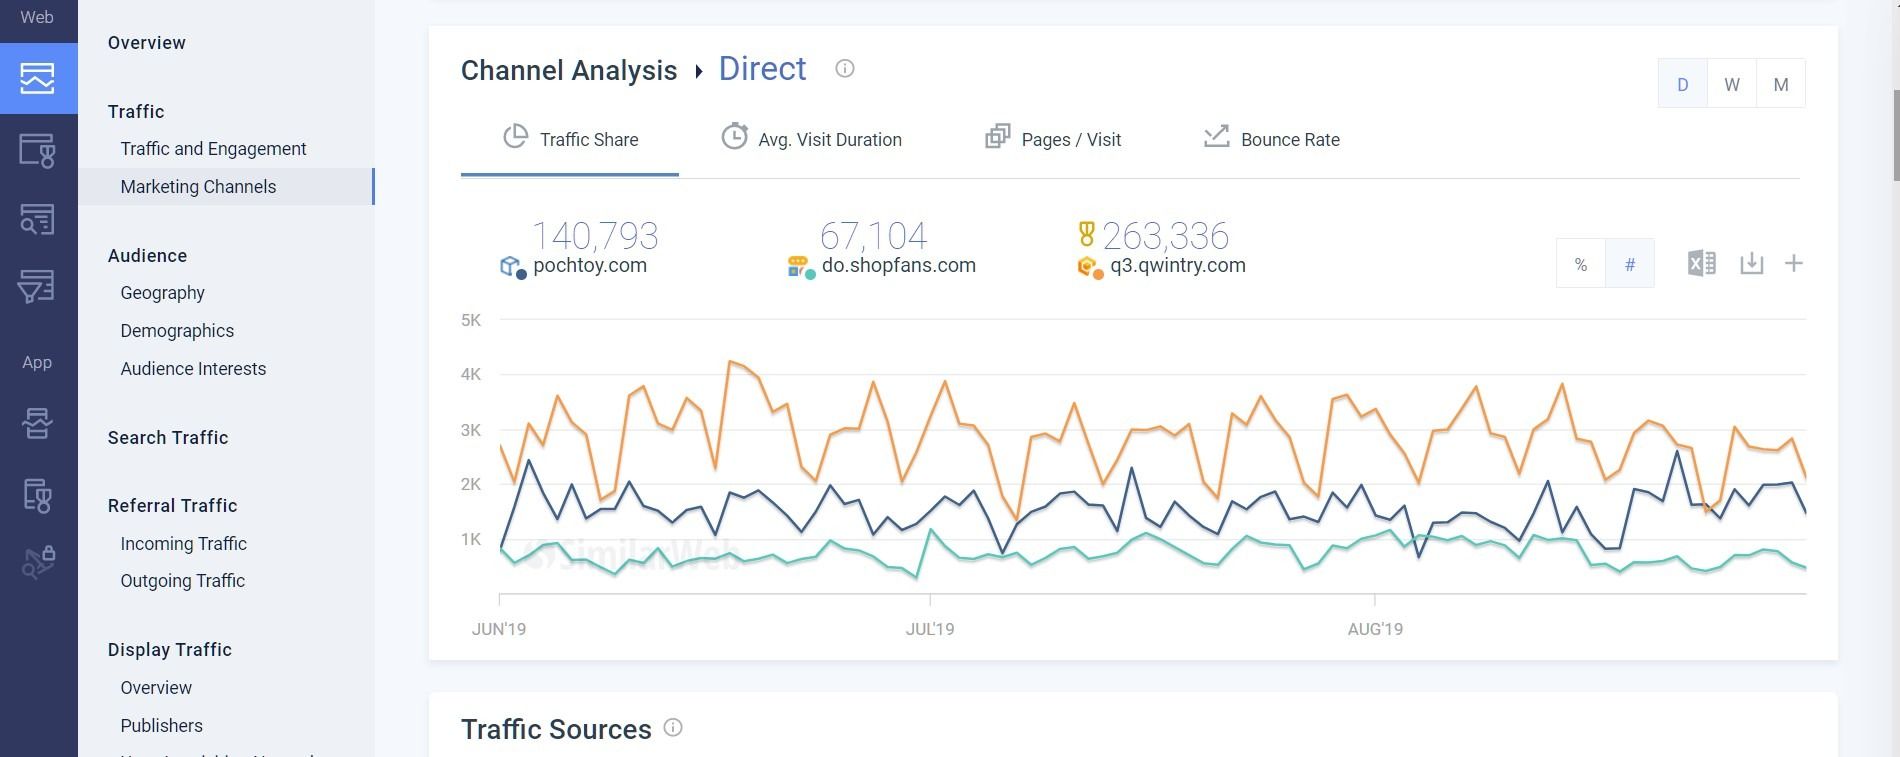Click the Channel Analysis breadcrumb title
Screen dimensions: 1900x757
[x=569, y=70]
